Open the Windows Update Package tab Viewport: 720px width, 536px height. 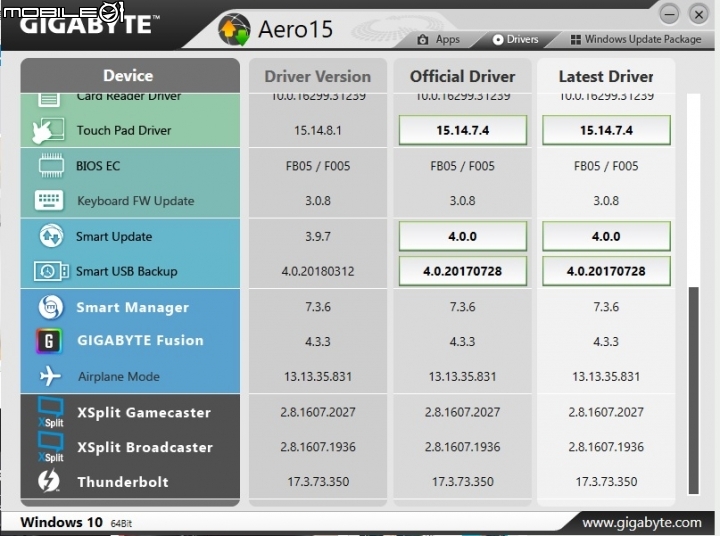tap(636, 39)
